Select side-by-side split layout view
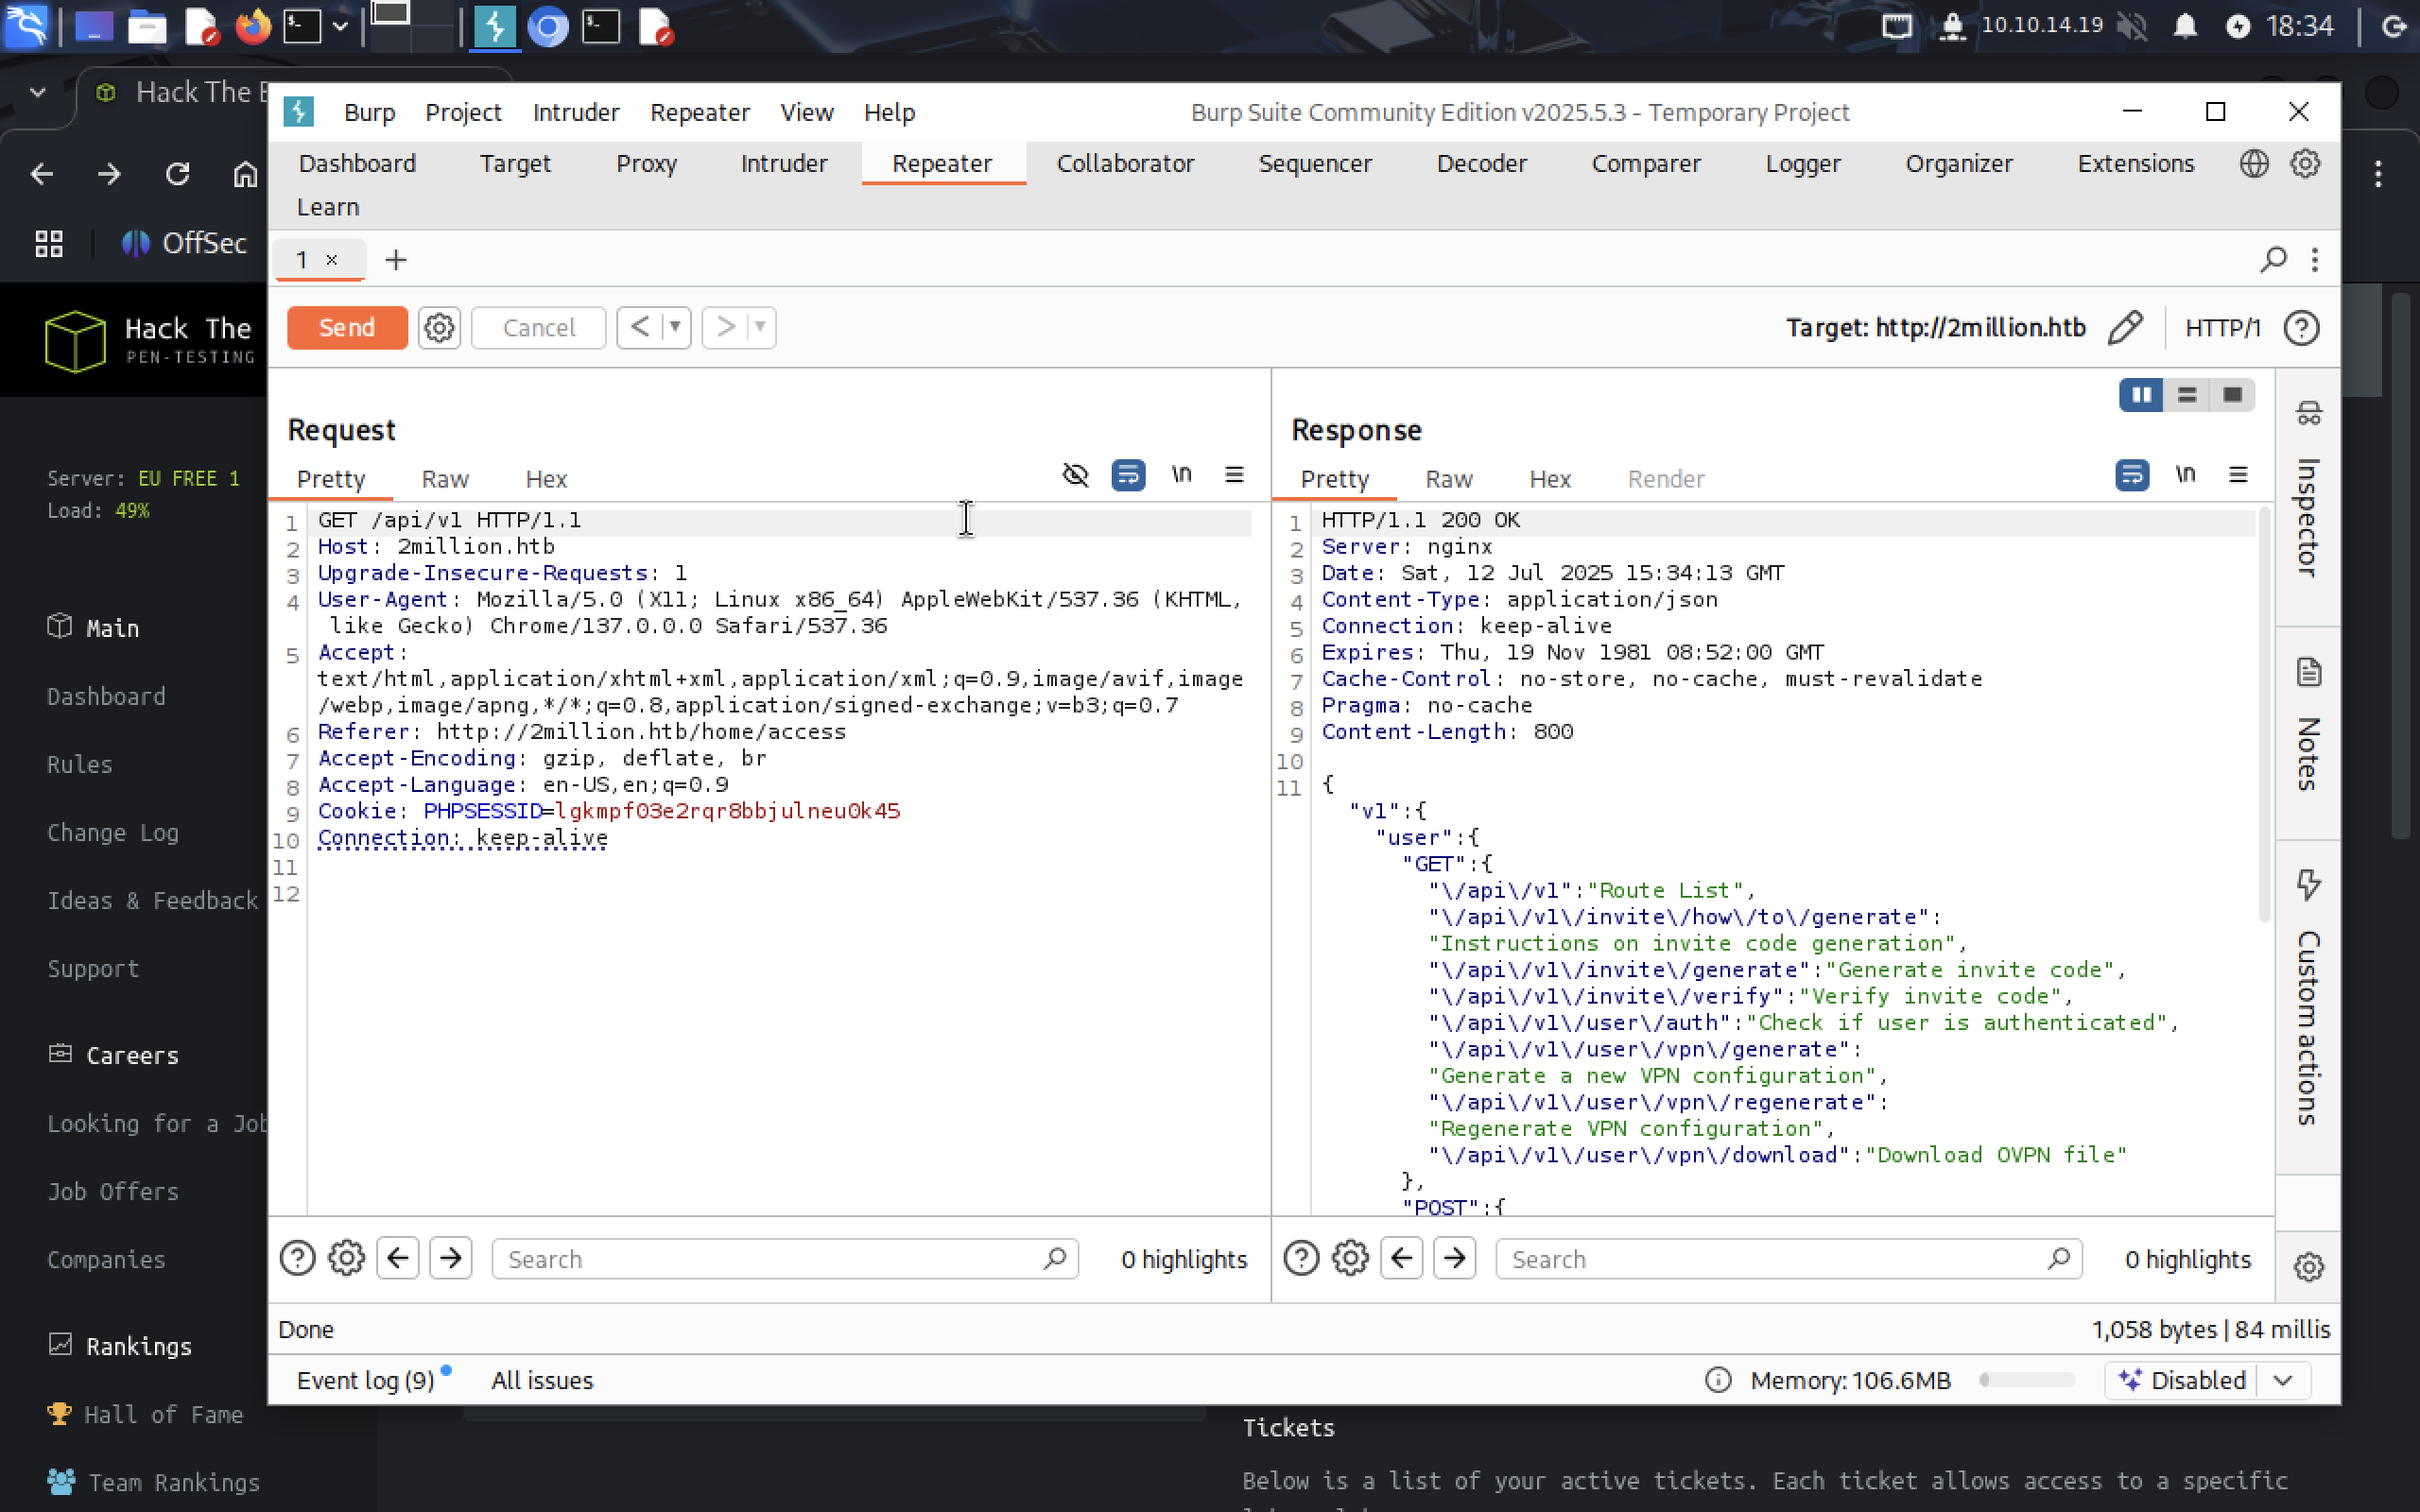This screenshot has width=2420, height=1512. coord(2141,395)
